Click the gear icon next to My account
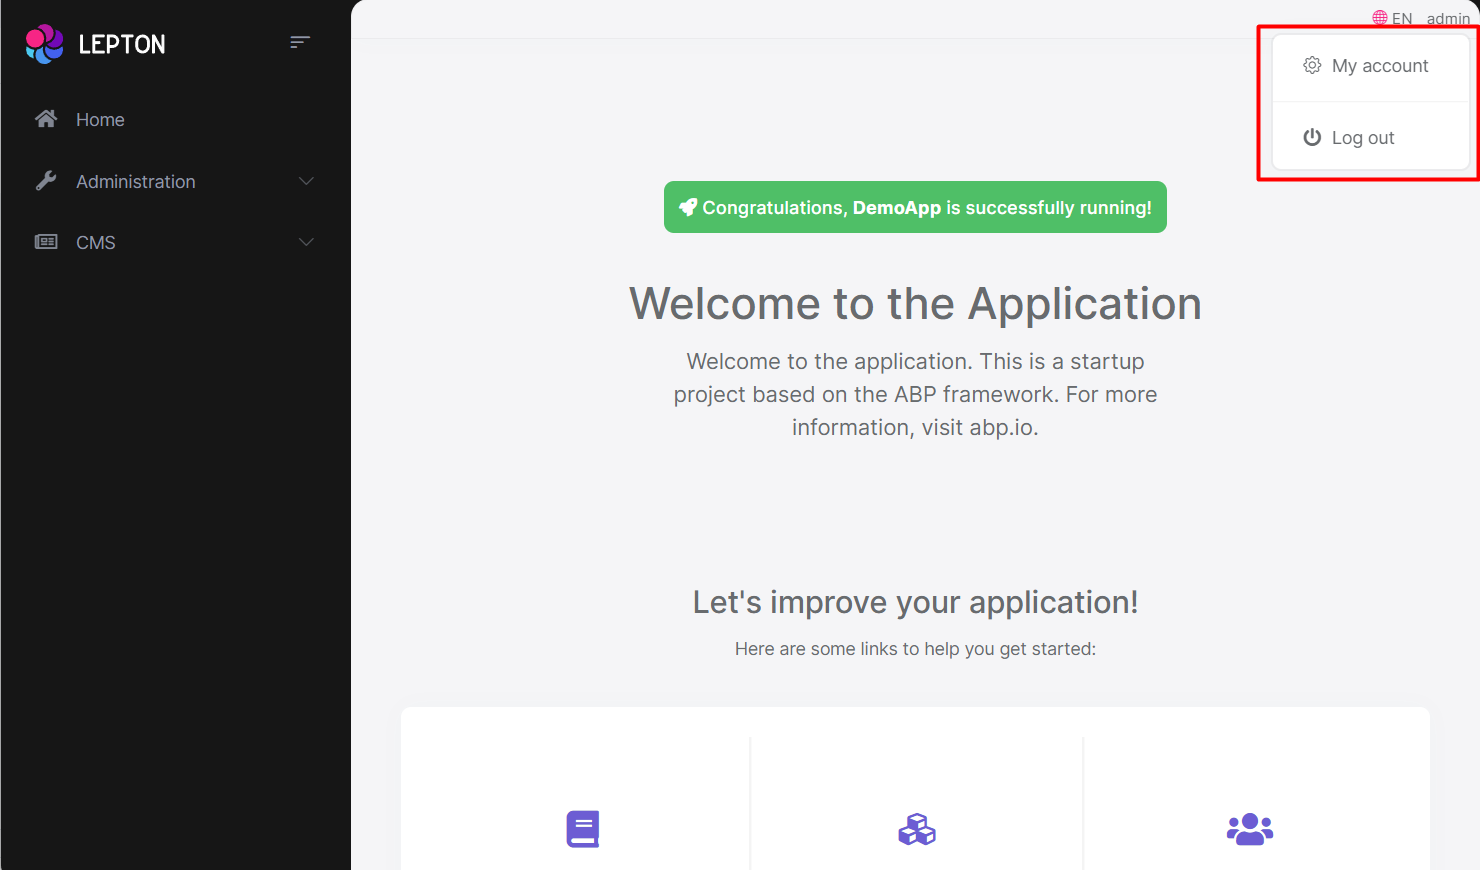1480x870 pixels. 1312,64
